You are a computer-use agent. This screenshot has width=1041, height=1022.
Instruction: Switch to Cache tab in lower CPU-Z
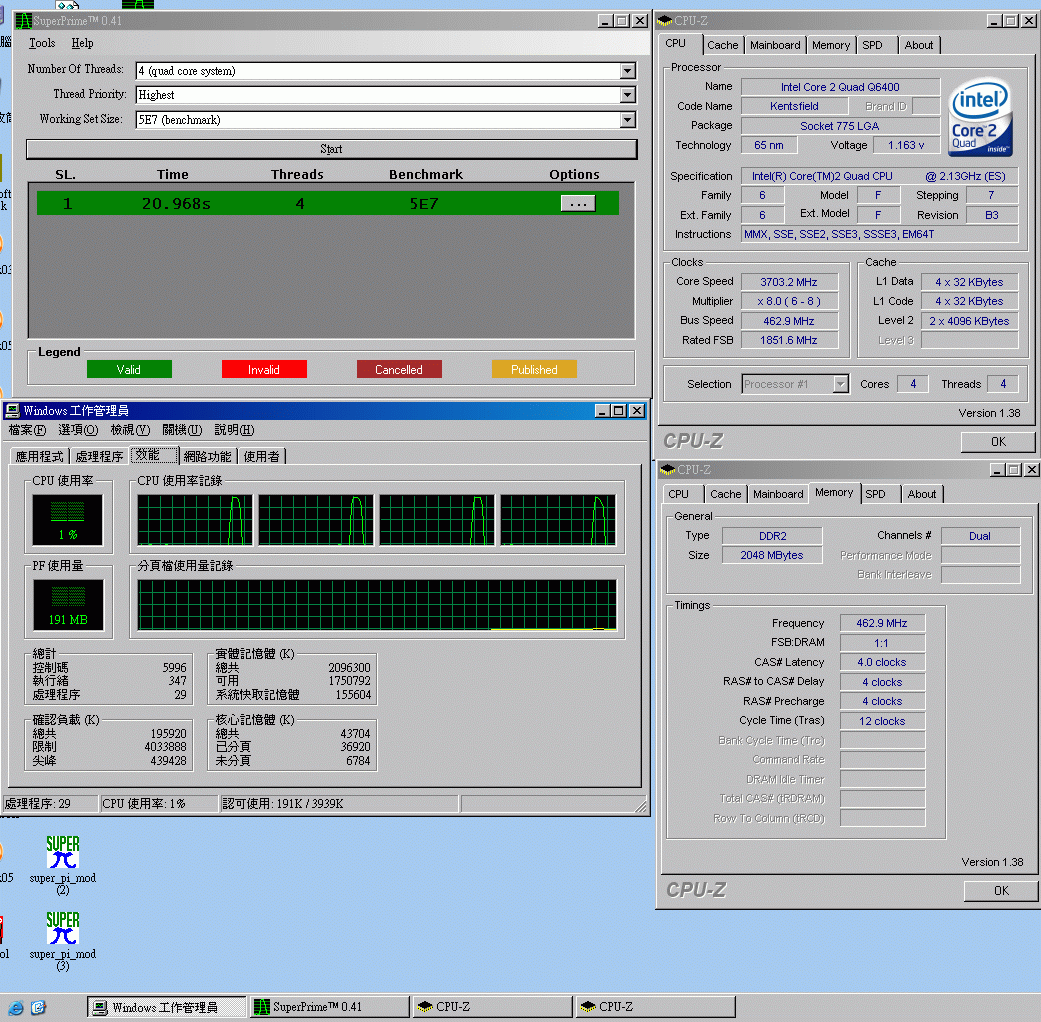[725, 494]
